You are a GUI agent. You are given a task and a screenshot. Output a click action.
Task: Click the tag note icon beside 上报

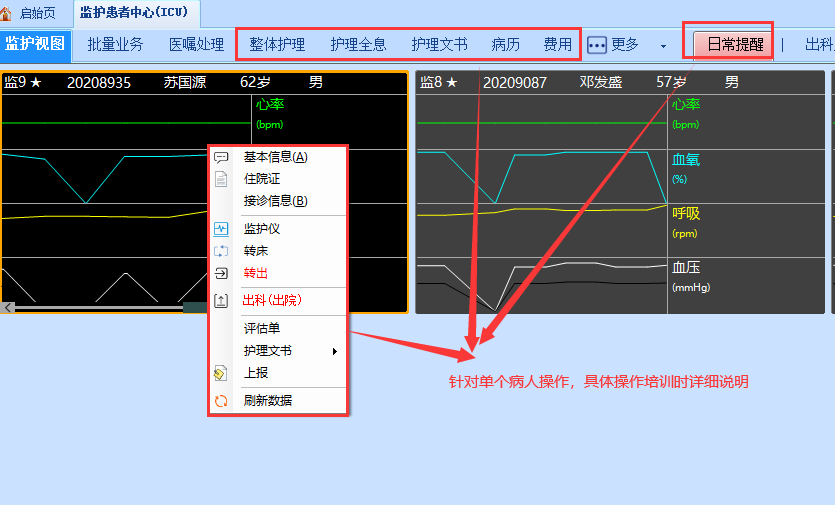pyautogui.click(x=220, y=373)
